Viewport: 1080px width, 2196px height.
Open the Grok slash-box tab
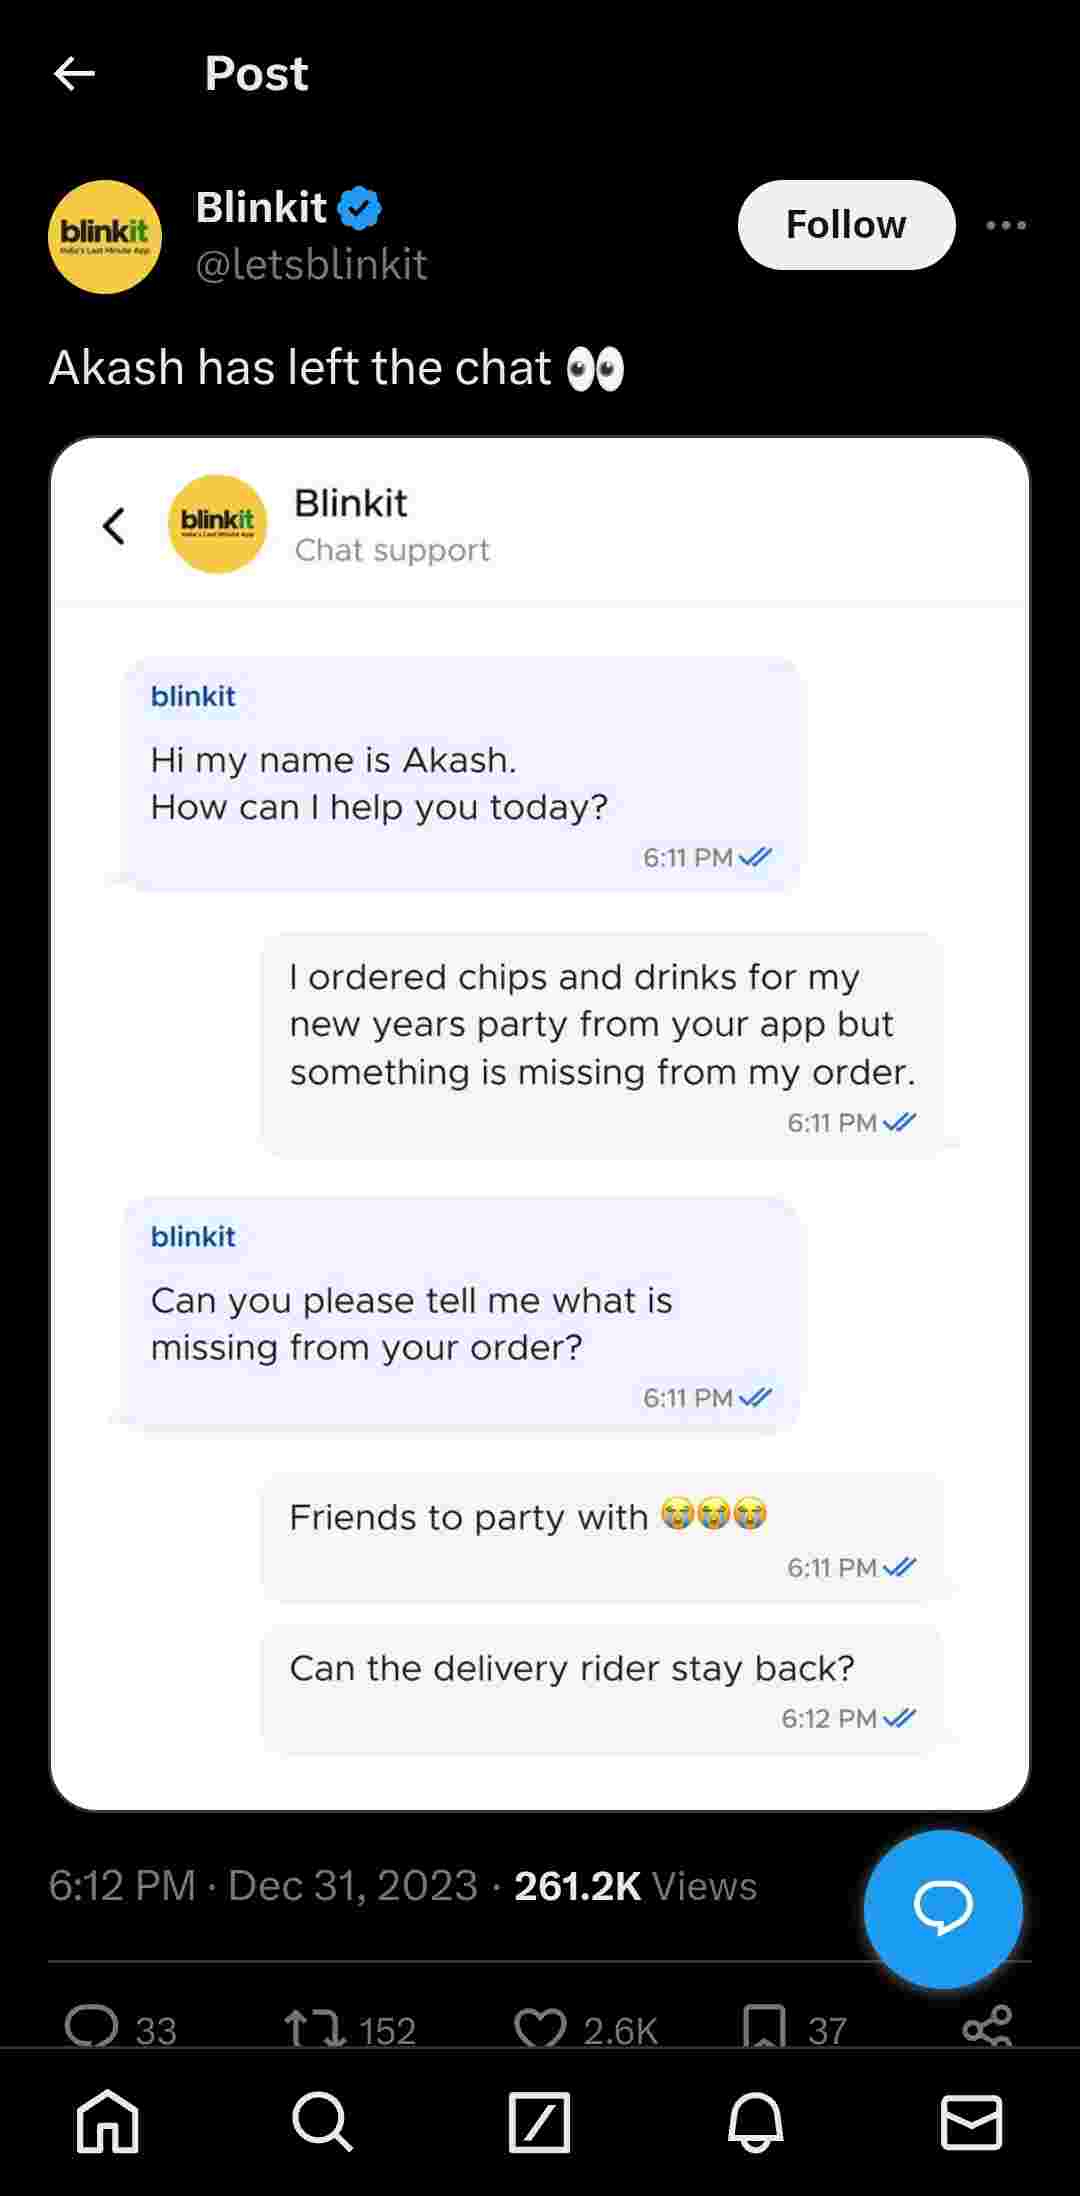click(539, 2121)
